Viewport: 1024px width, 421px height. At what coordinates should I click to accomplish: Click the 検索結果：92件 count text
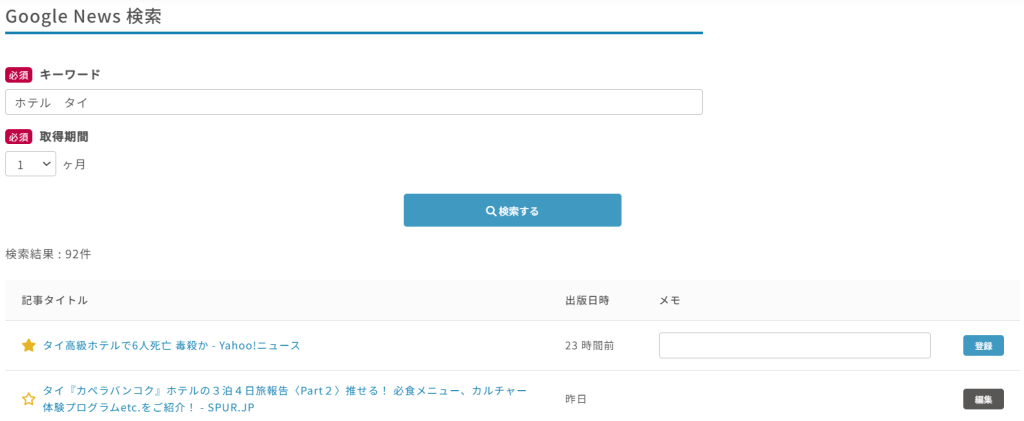tap(48, 254)
